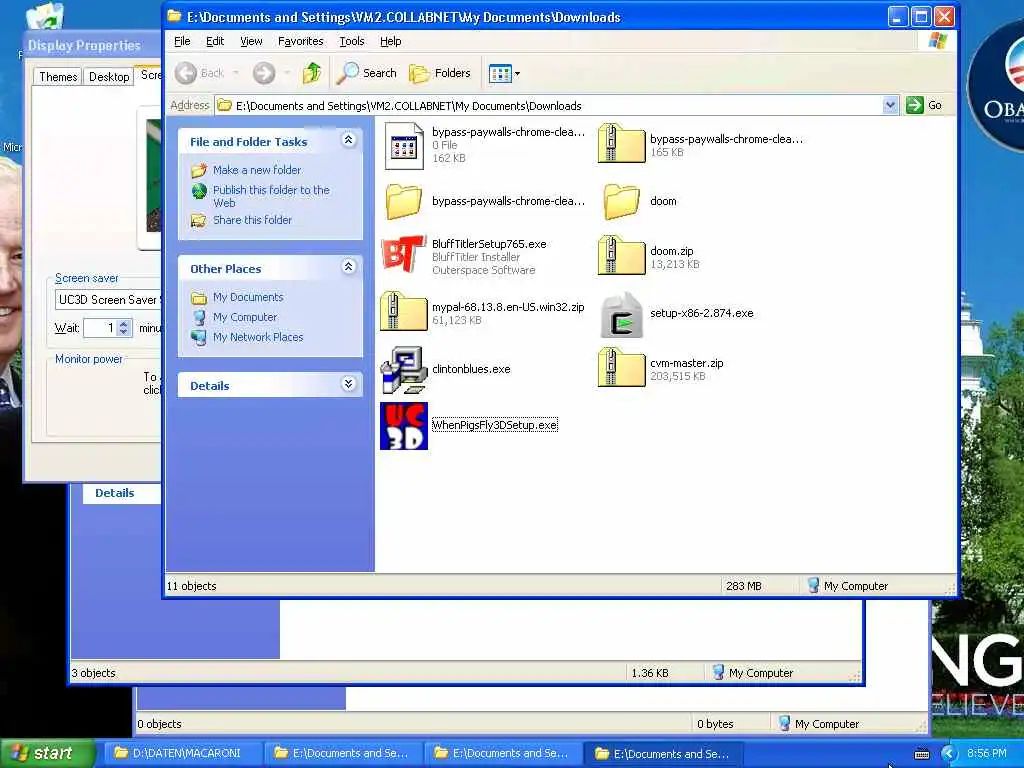The height and width of the screenshot is (768, 1024).
Task: Open the Tools menu
Action: [352, 41]
